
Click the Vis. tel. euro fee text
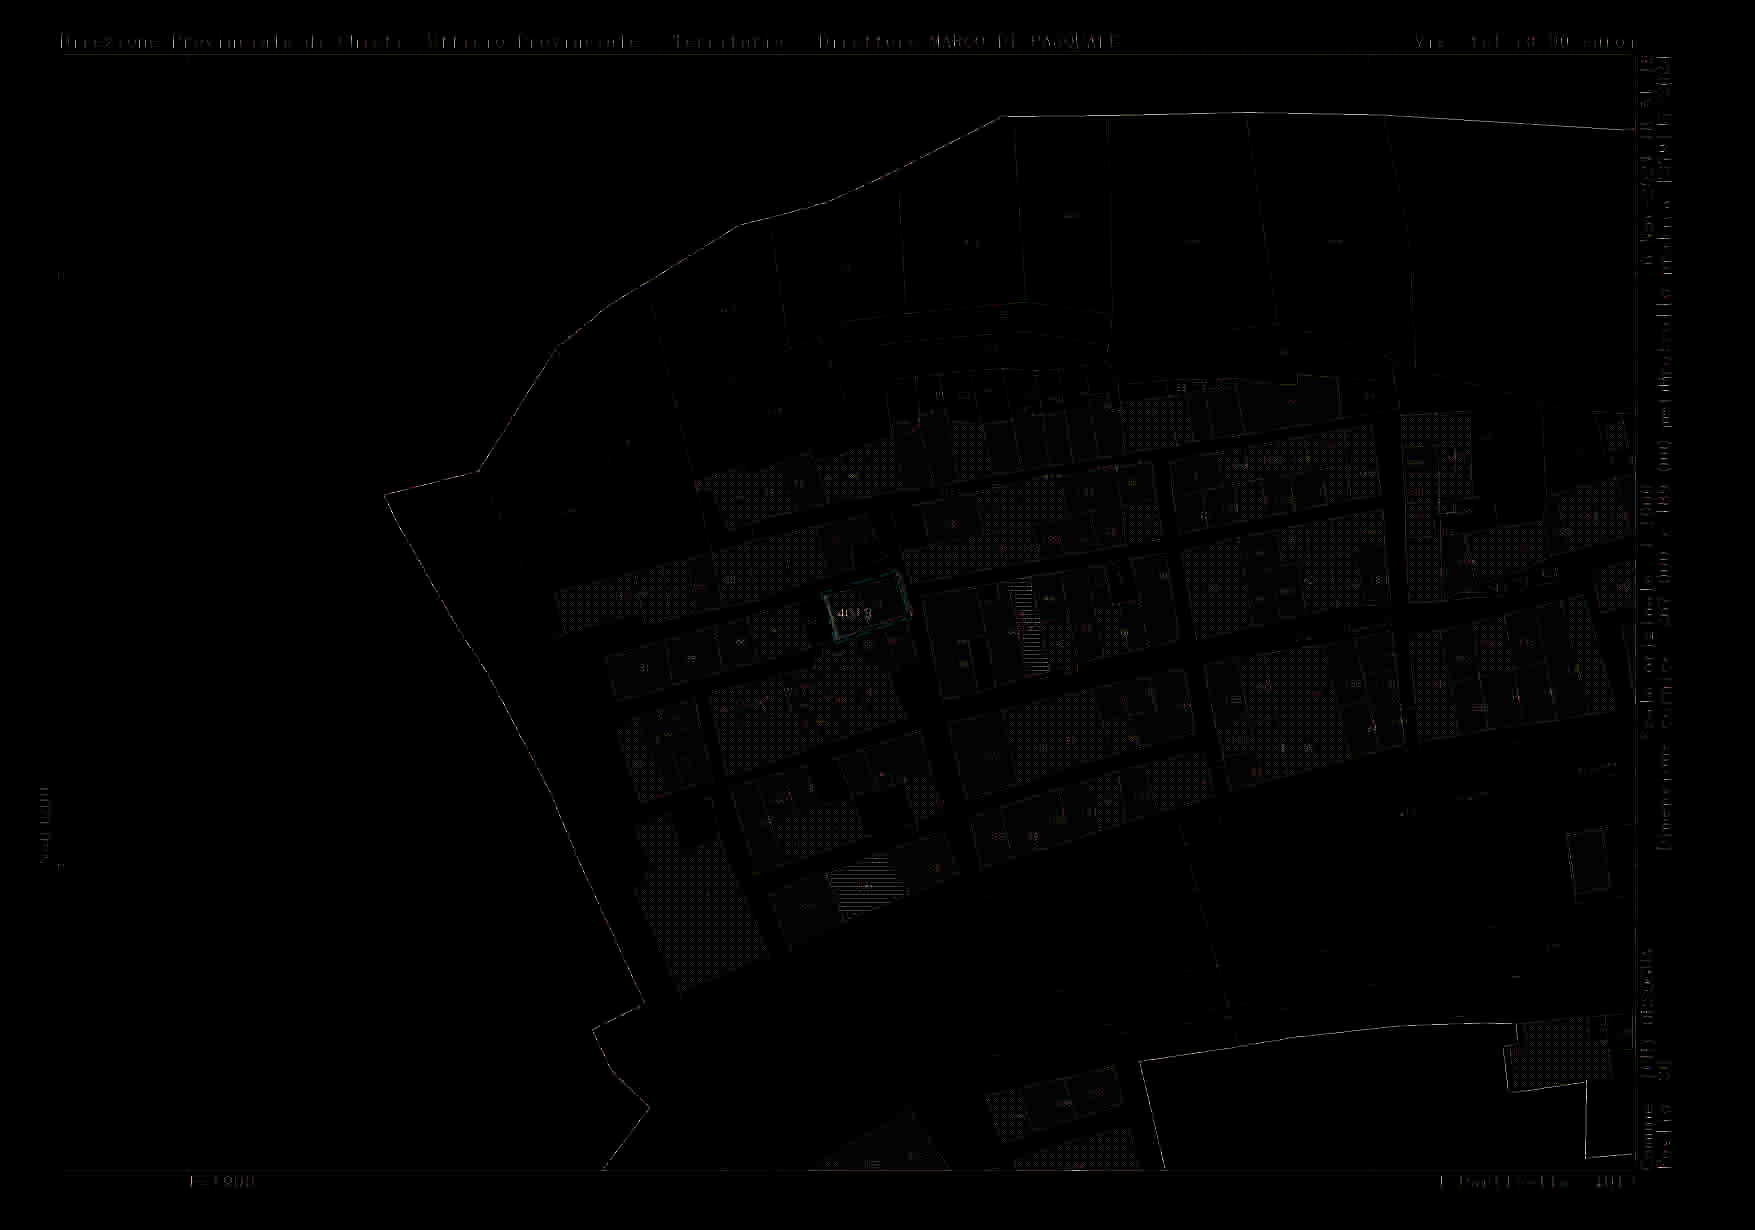coord(1523,43)
